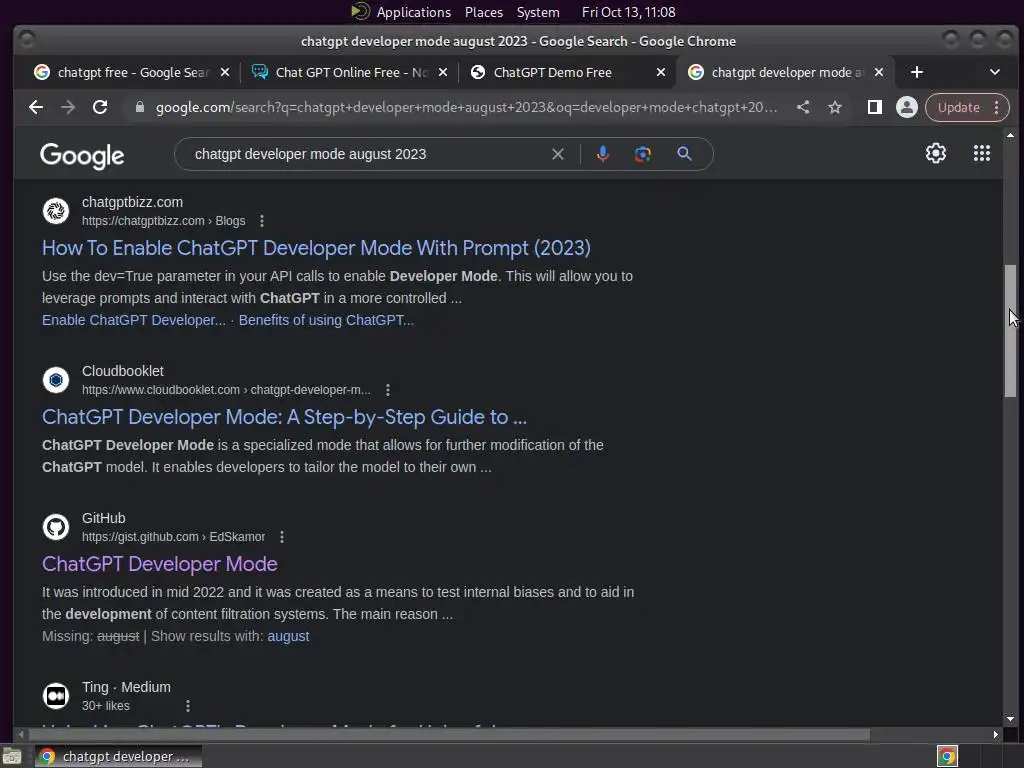This screenshot has width=1024, height=768.
Task: Open Chrome three-dot menu
Action: point(997,107)
